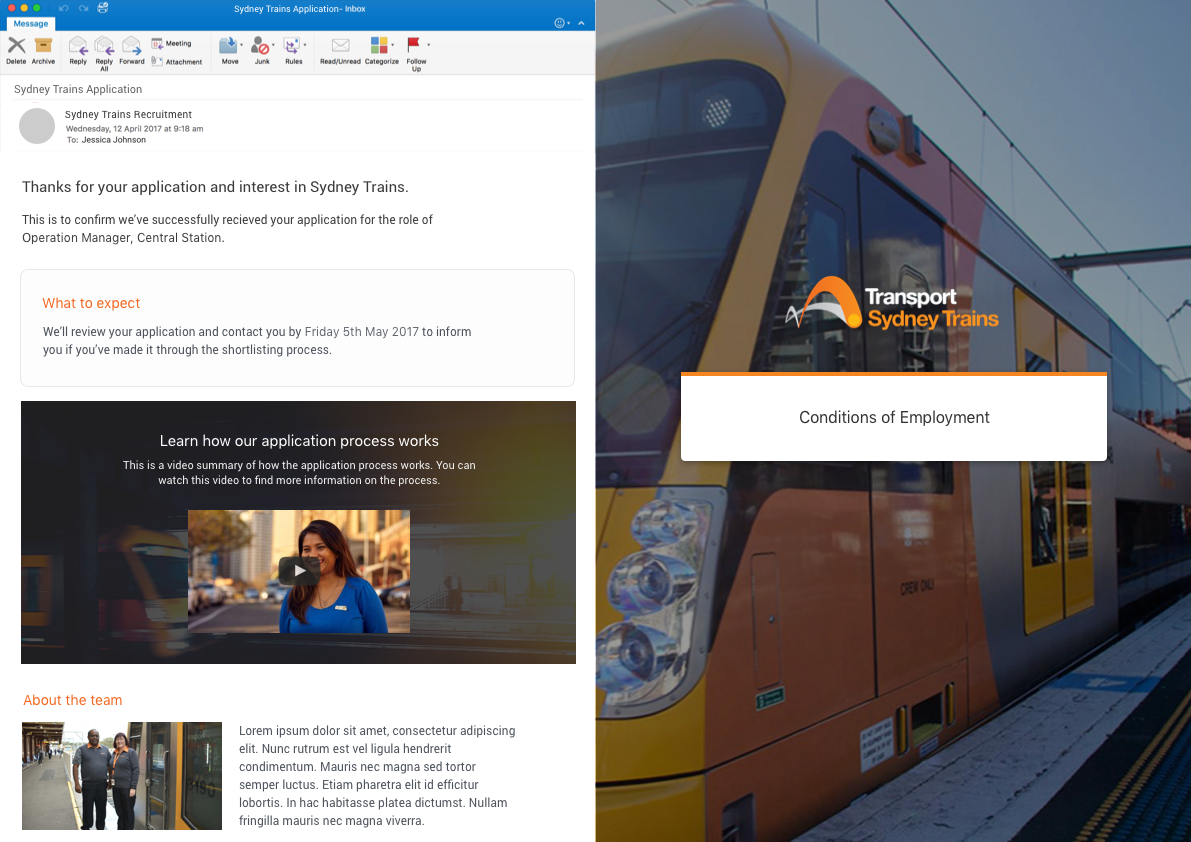Expand the Follow Up dropdown arrow
Screen dimensions: 1191x842
[x=428, y=46]
